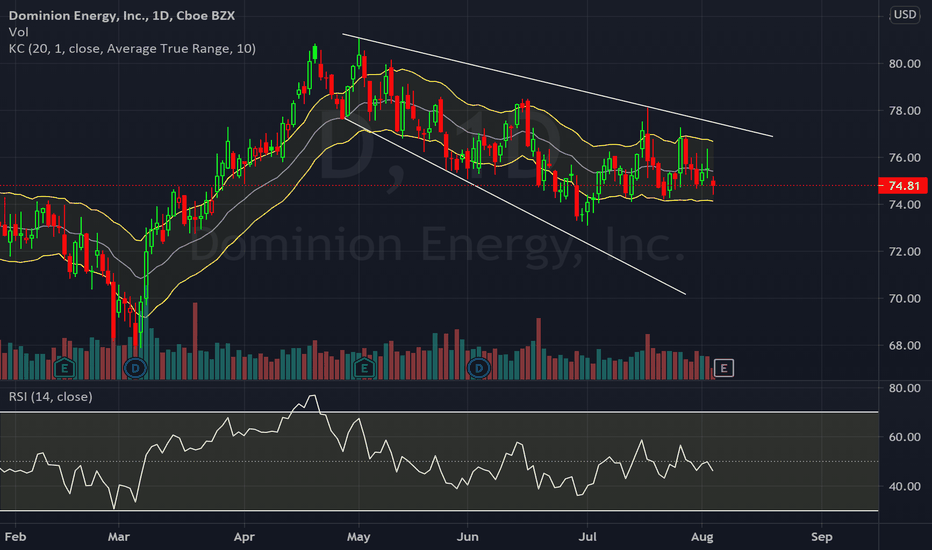The image size is (932, 550).
Task: Click the Jun label on time axis
Action: [x=468, y=537]
